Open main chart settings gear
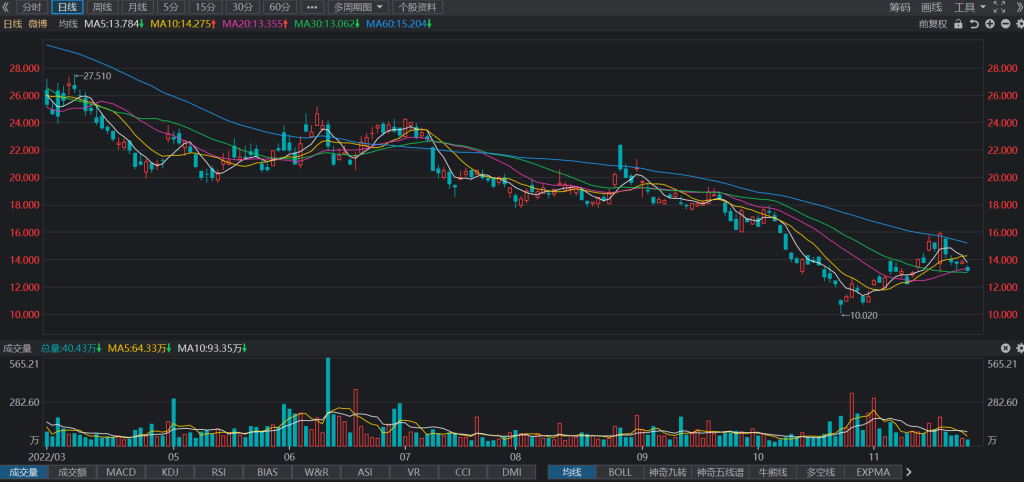Image resolution: width=1024 pixels, height=482 pixels. tap(1019, 24)
